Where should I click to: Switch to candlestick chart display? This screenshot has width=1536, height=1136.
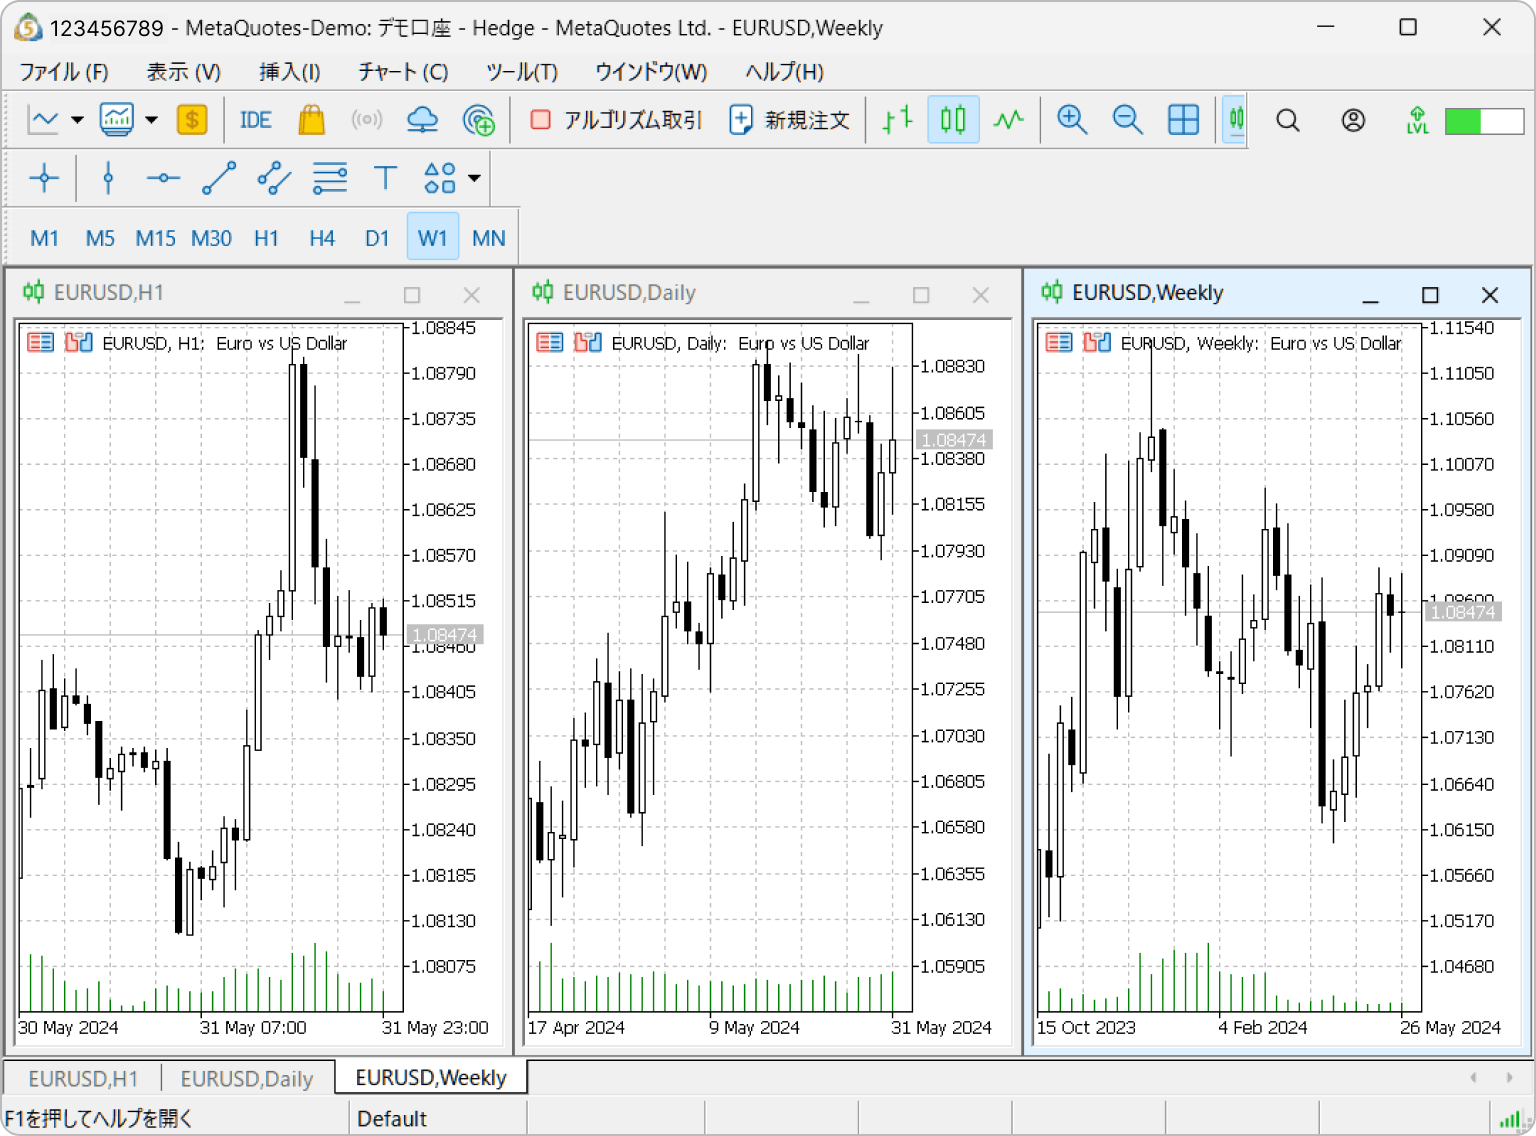pos(953,120)
